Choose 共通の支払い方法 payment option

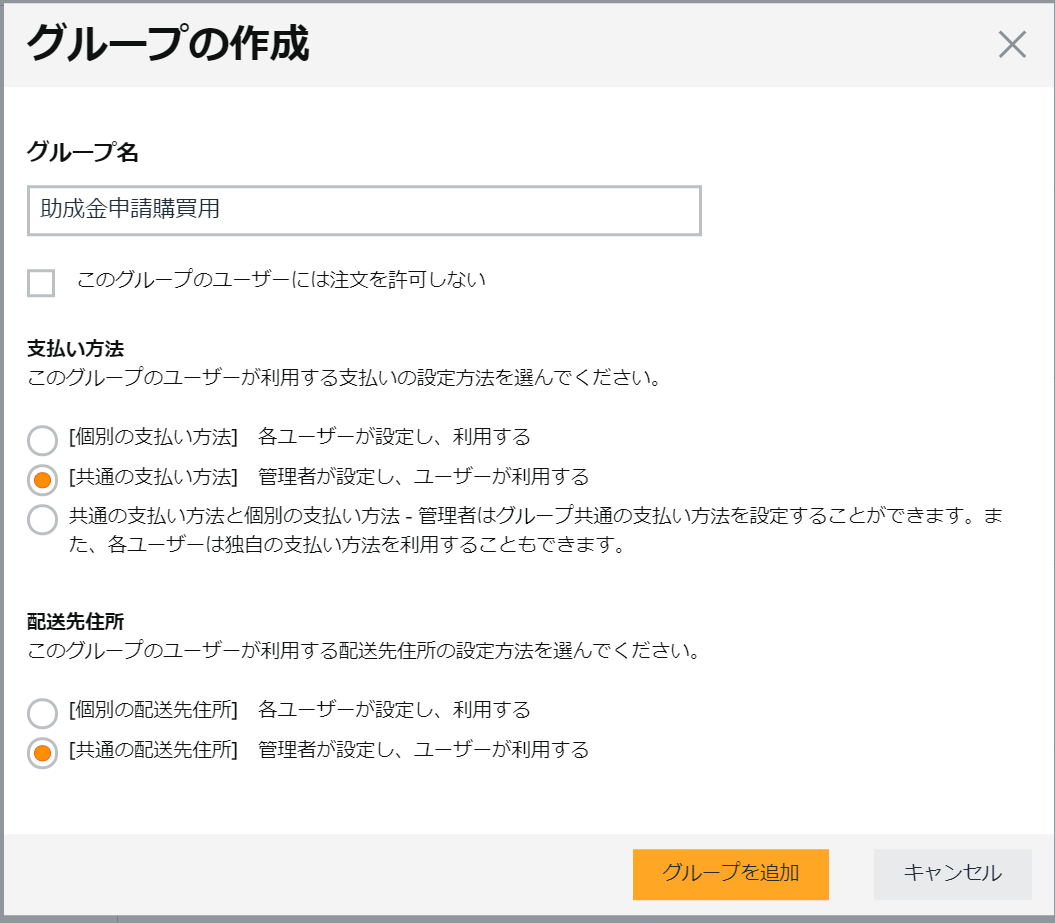(41, 478)
